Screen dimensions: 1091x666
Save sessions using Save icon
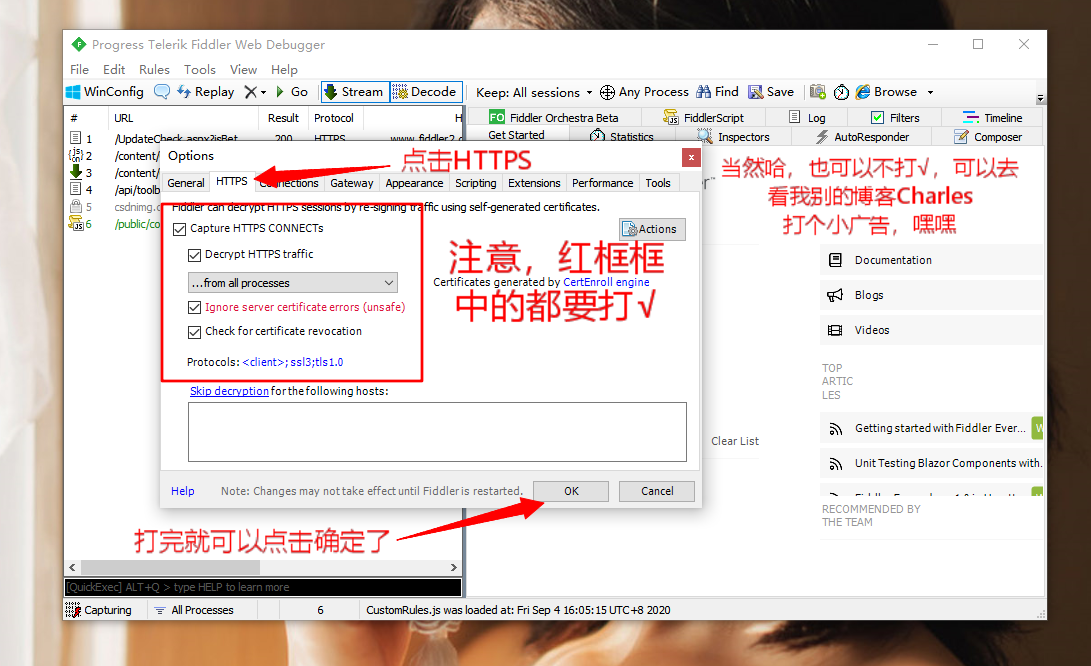pyautogui.click(x=771, y=92)
